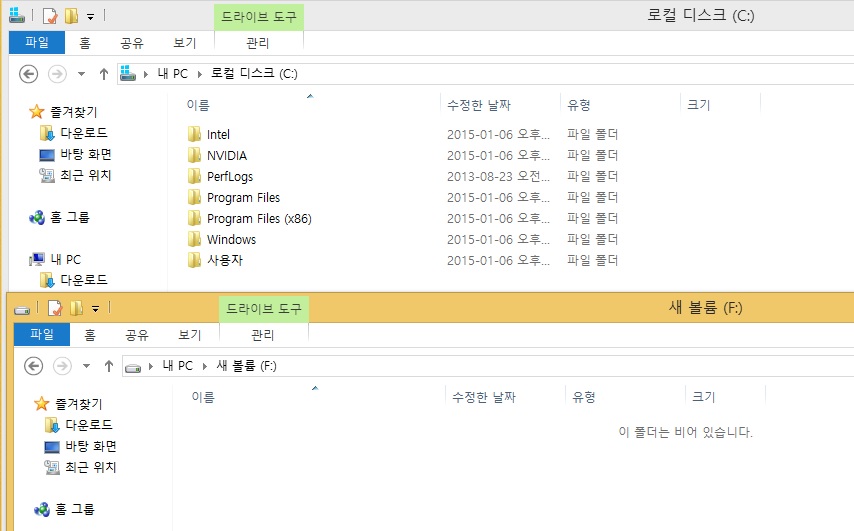854x531 pixels.
Task: Expand the arrow after 내 PC in F: address bar
Action: [205, 367]
